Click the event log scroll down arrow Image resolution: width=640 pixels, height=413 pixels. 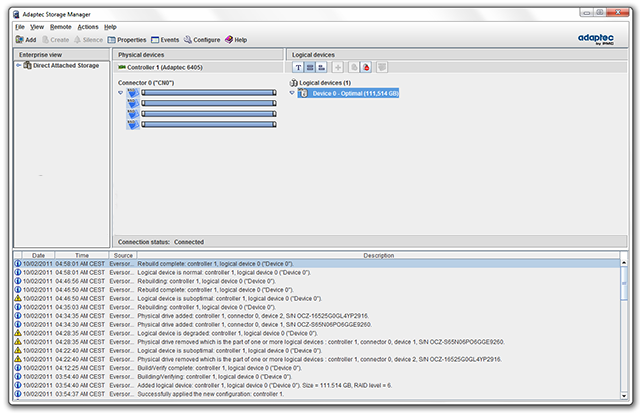(x=624, y=396)
